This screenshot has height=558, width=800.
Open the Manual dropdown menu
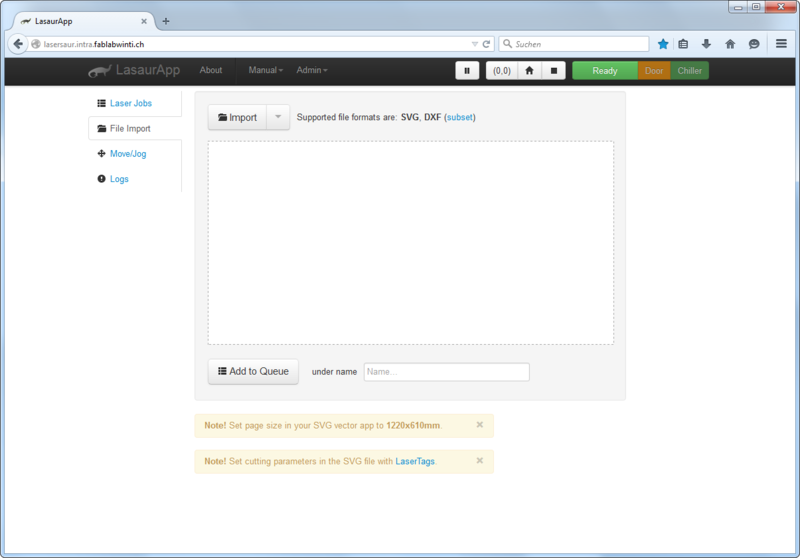pos(265,70)
